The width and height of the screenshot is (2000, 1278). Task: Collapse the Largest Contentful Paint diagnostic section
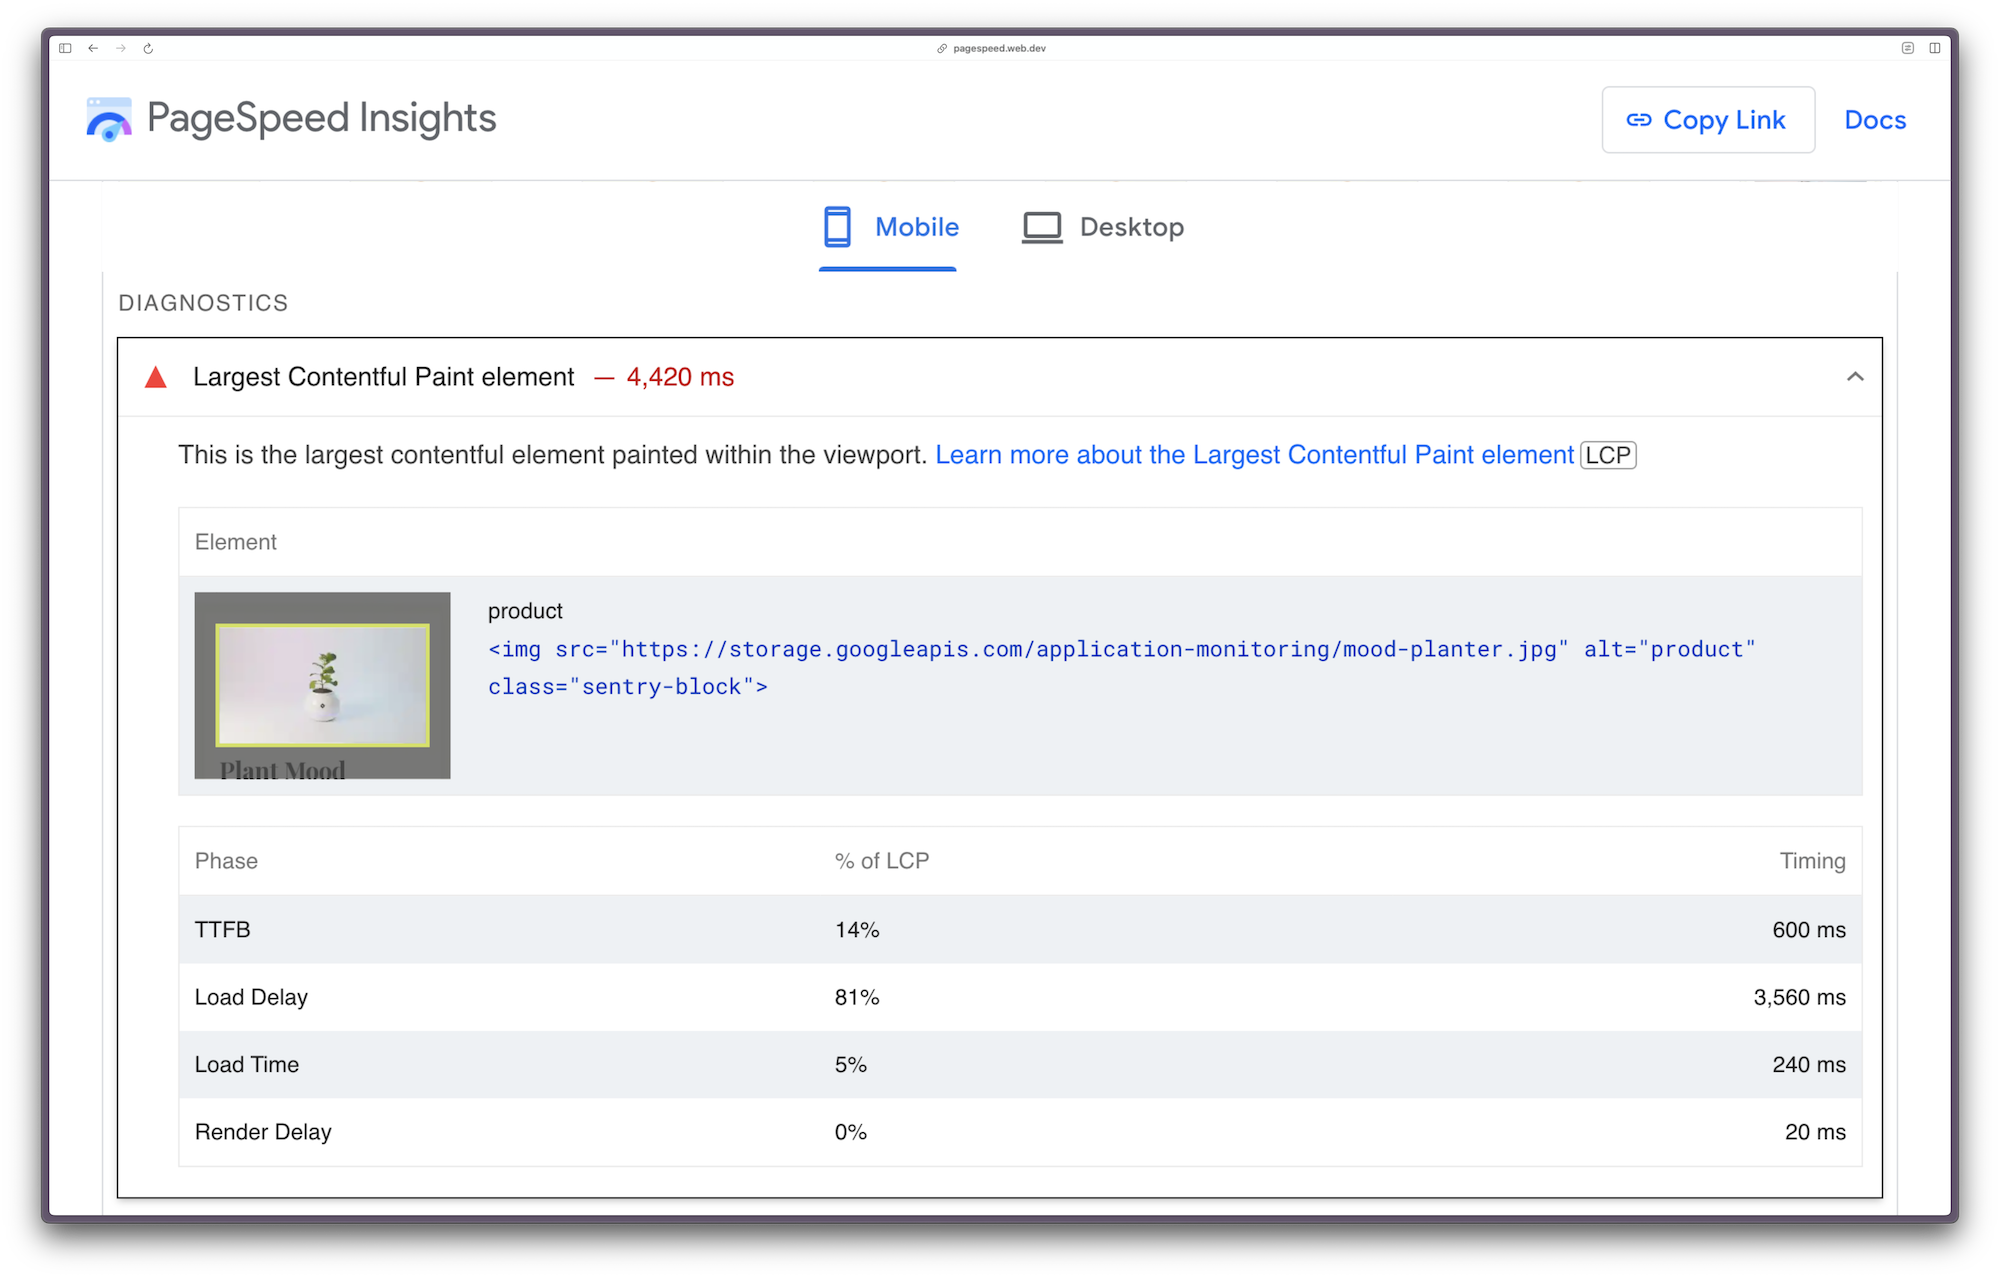click(x=1856, y=377)
